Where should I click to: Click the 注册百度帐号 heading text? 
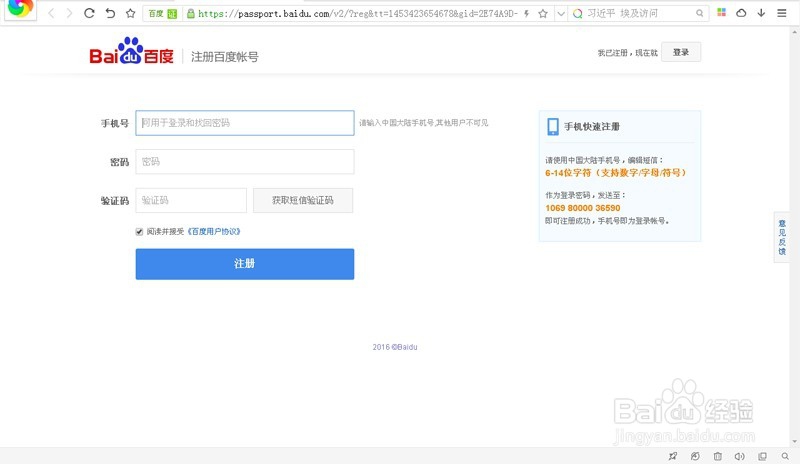[224, 57]
